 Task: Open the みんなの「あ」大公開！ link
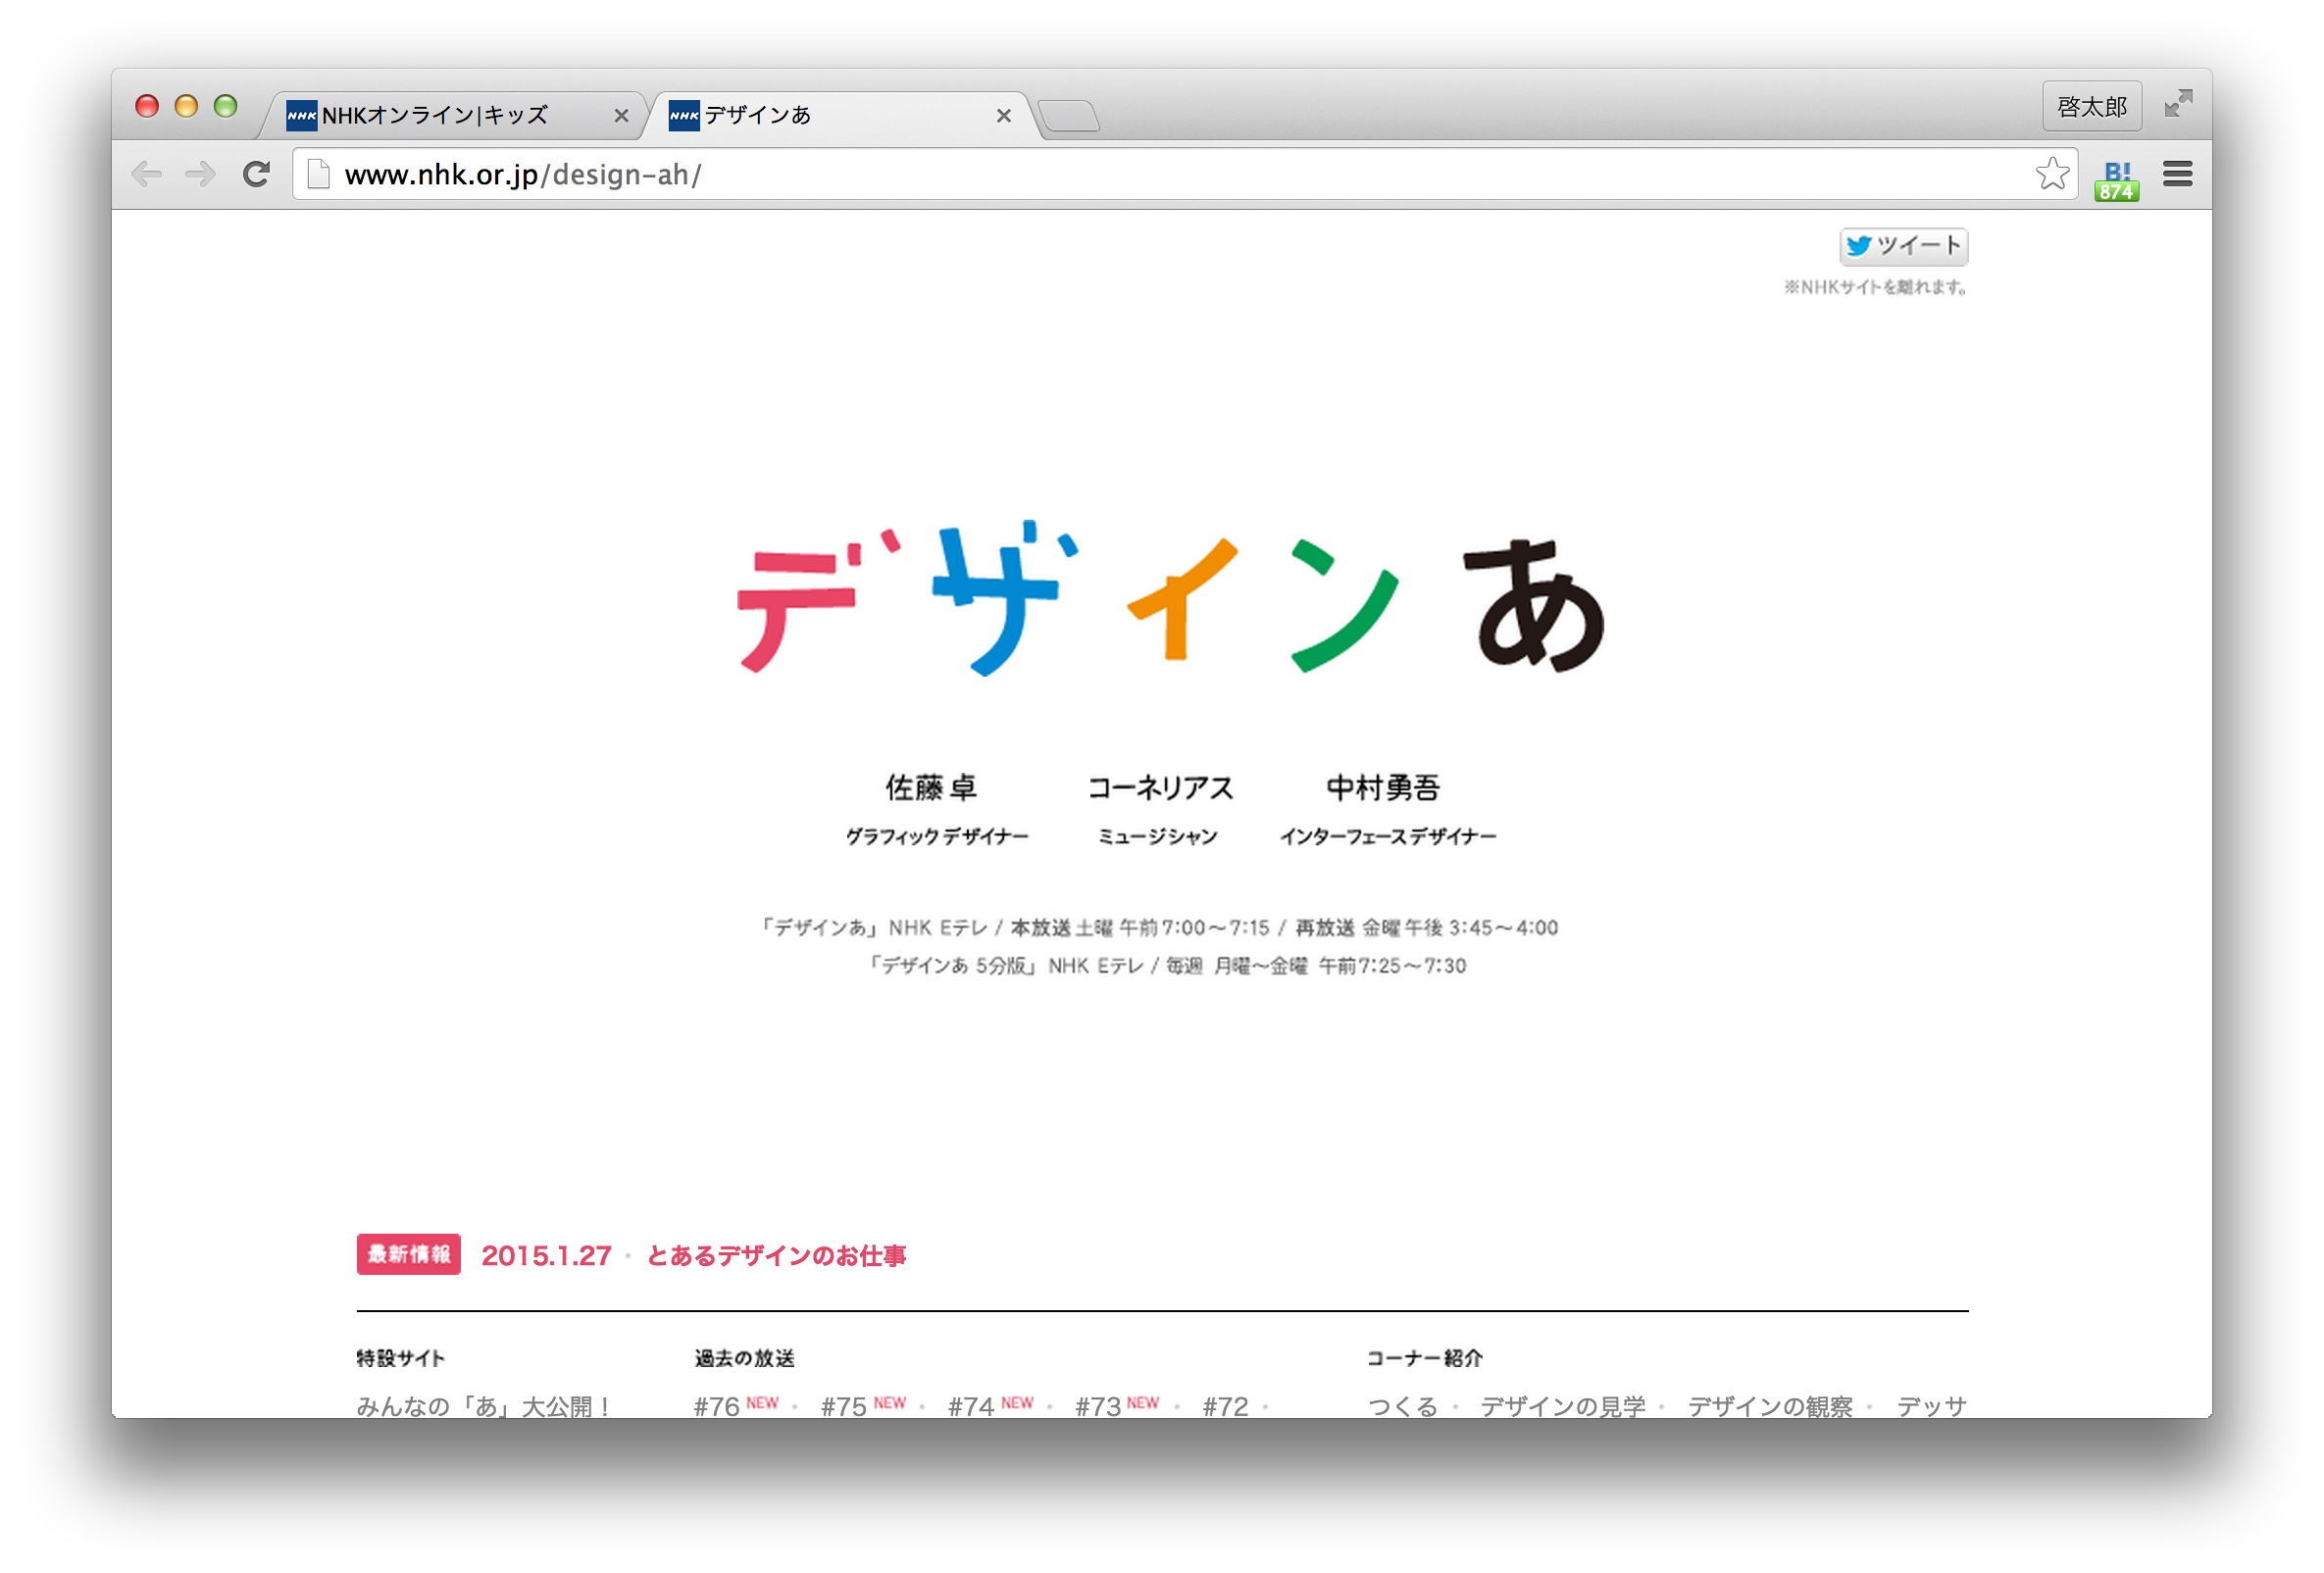point(485,1406)
